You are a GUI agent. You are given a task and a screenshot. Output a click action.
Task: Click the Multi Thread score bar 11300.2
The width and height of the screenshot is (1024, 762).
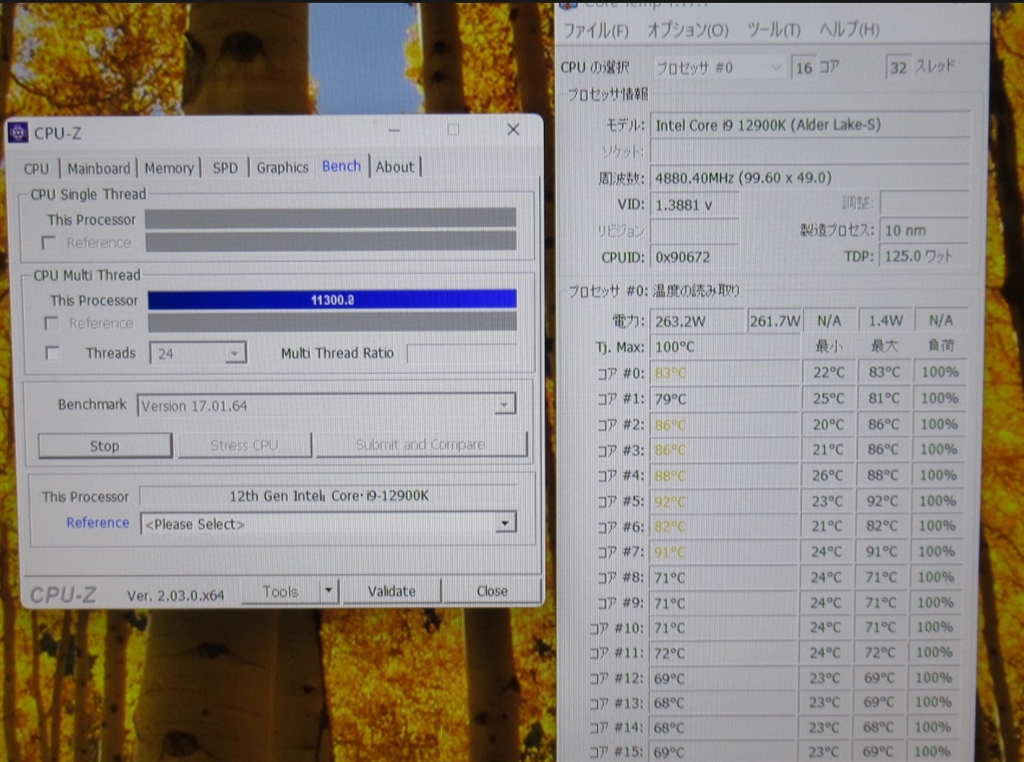tap(332, 300)
